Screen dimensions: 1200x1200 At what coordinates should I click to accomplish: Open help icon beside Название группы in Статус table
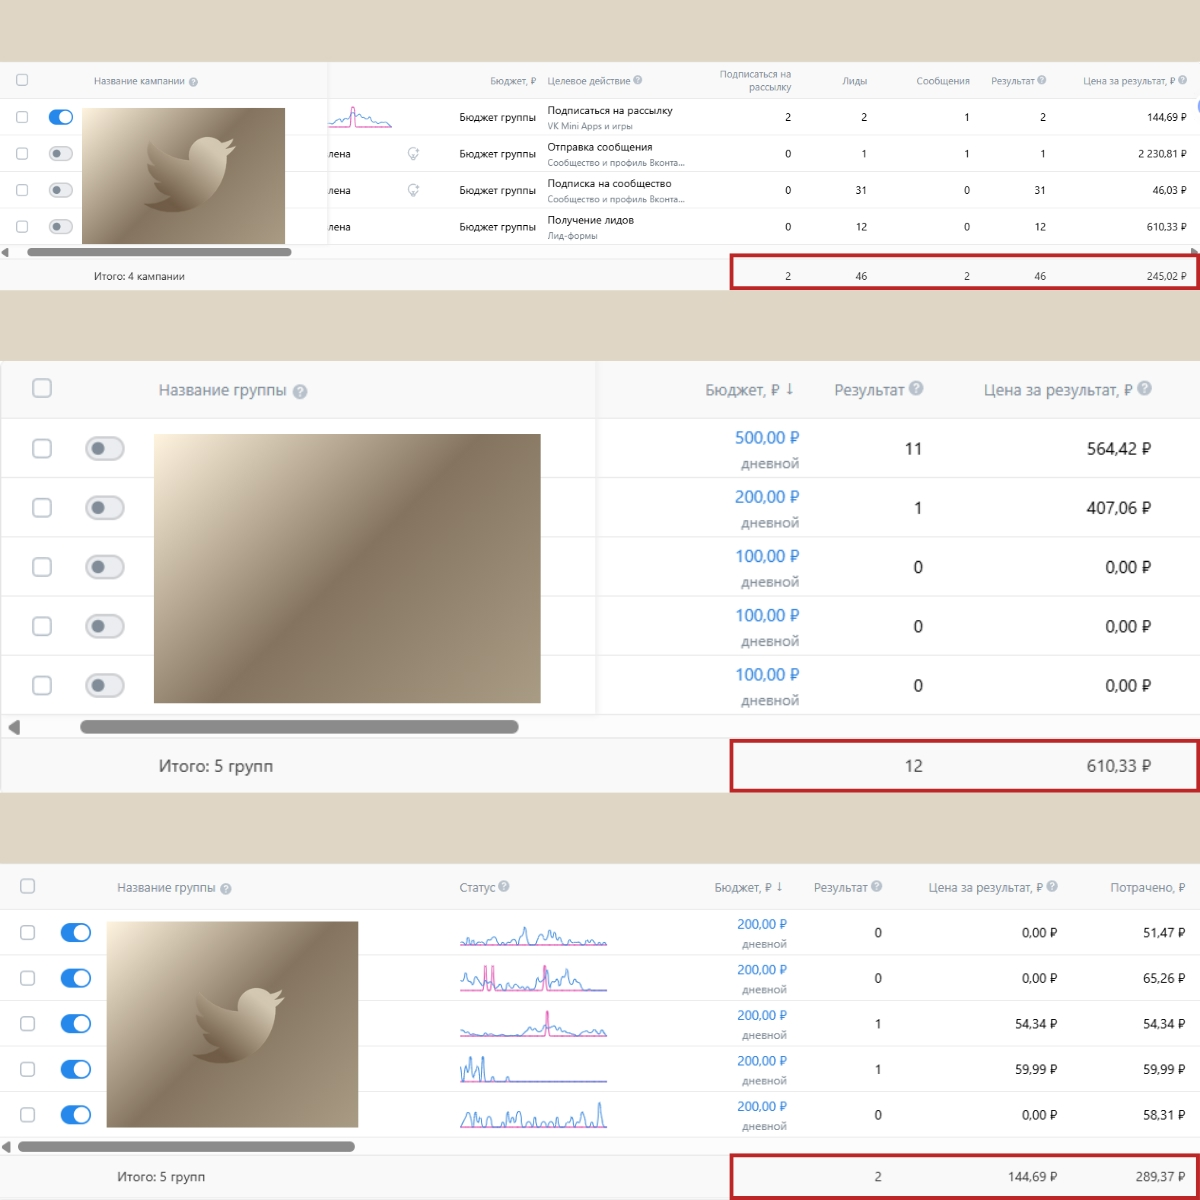pos(226,889)
